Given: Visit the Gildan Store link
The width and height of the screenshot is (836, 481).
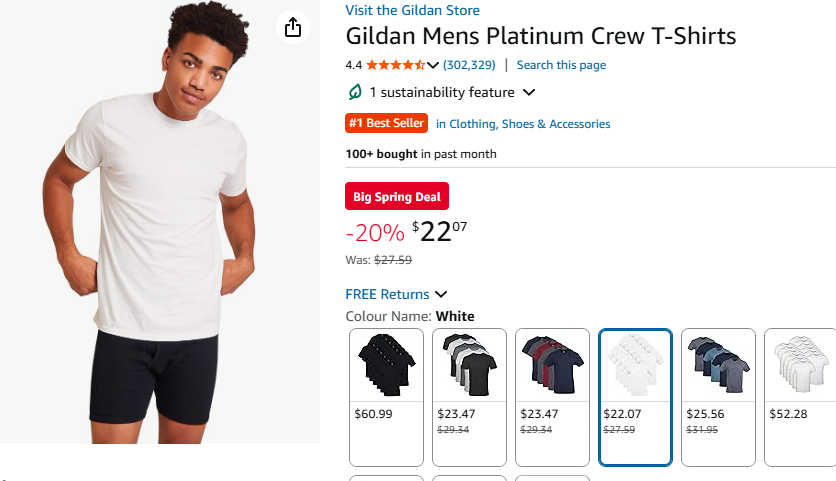Looking at the screenshot, I should click(412, 10).
